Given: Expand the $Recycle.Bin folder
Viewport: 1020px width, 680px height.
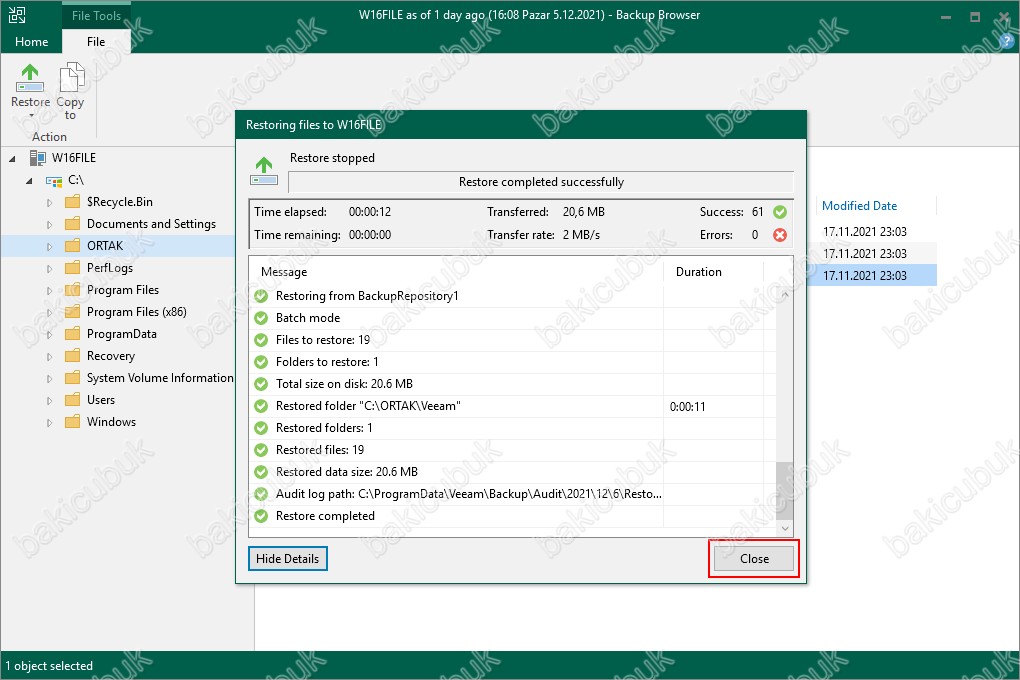Looking at the screenshot, I should click(x=49, y=202).
